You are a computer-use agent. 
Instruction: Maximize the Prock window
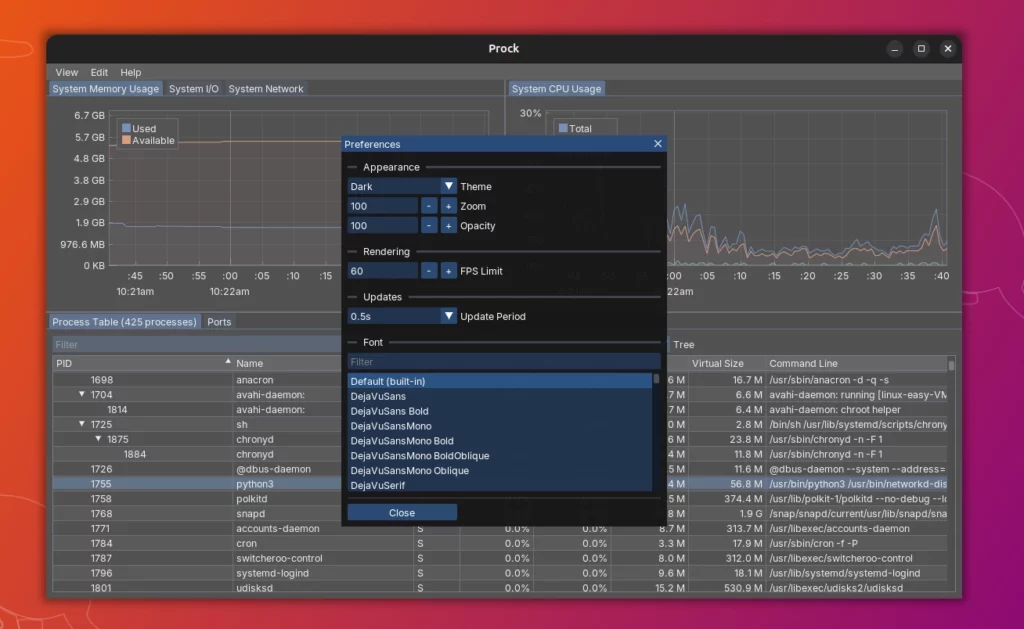pyautogui.click(x=921, y=48)
